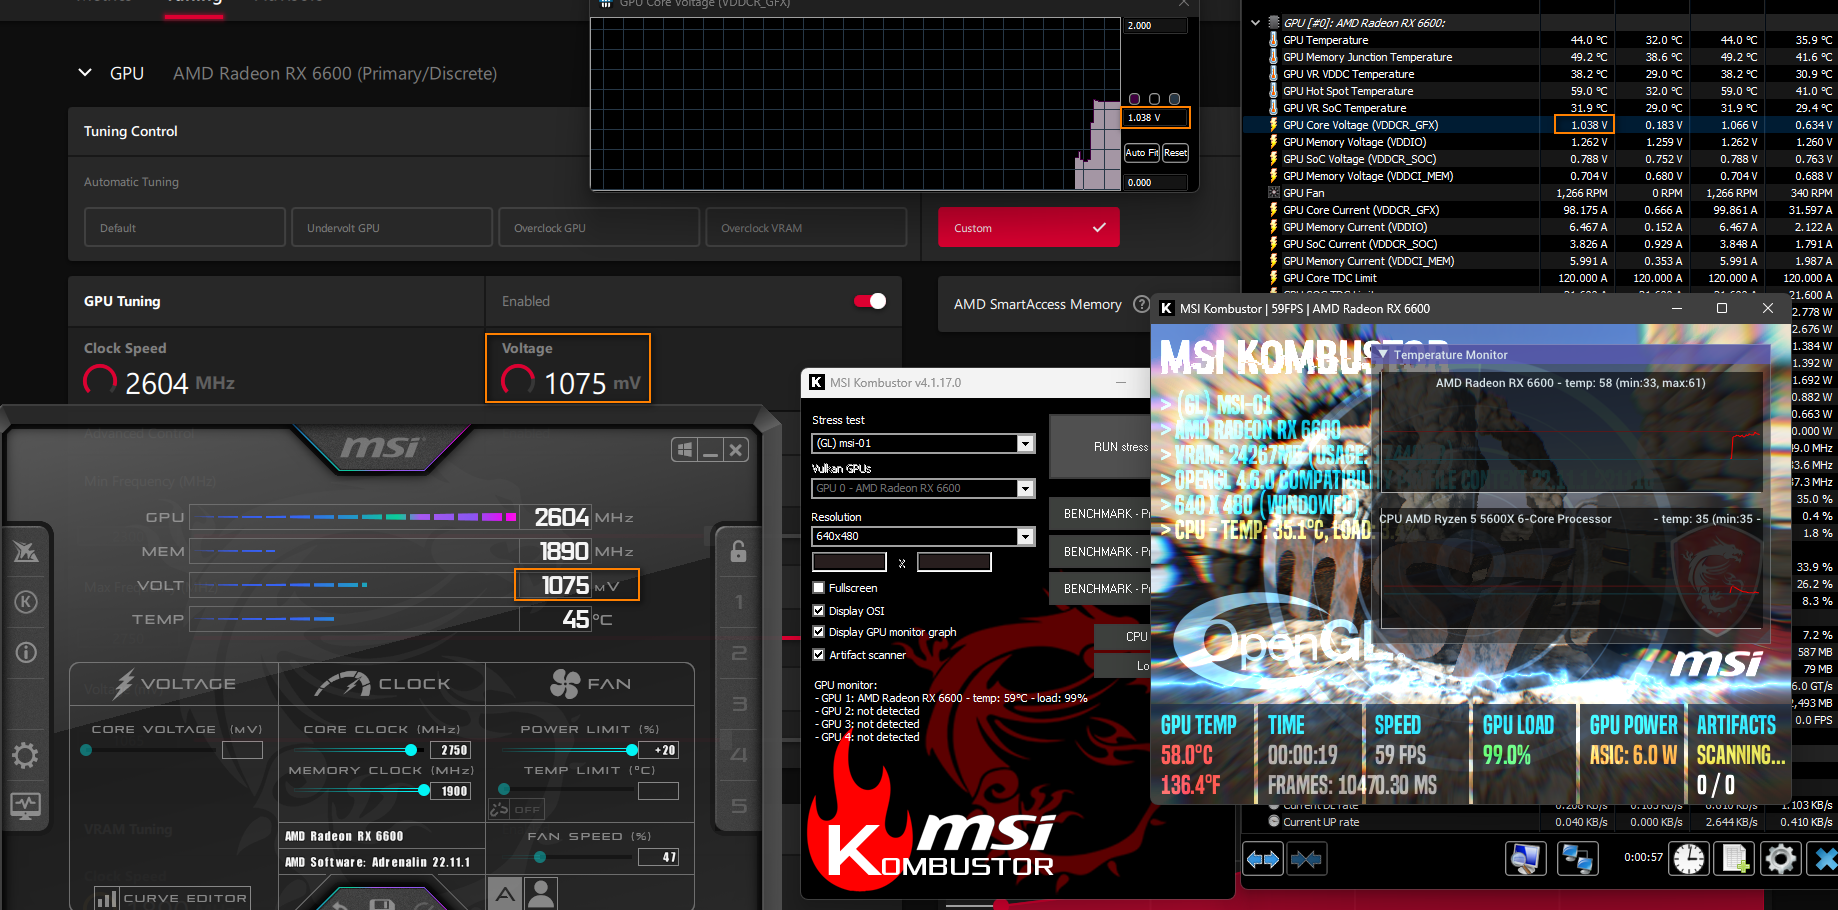This screenshot has width=1838, height=910.
Task: Click the Core Clock value field showing 2750
Action: (451, 750)
